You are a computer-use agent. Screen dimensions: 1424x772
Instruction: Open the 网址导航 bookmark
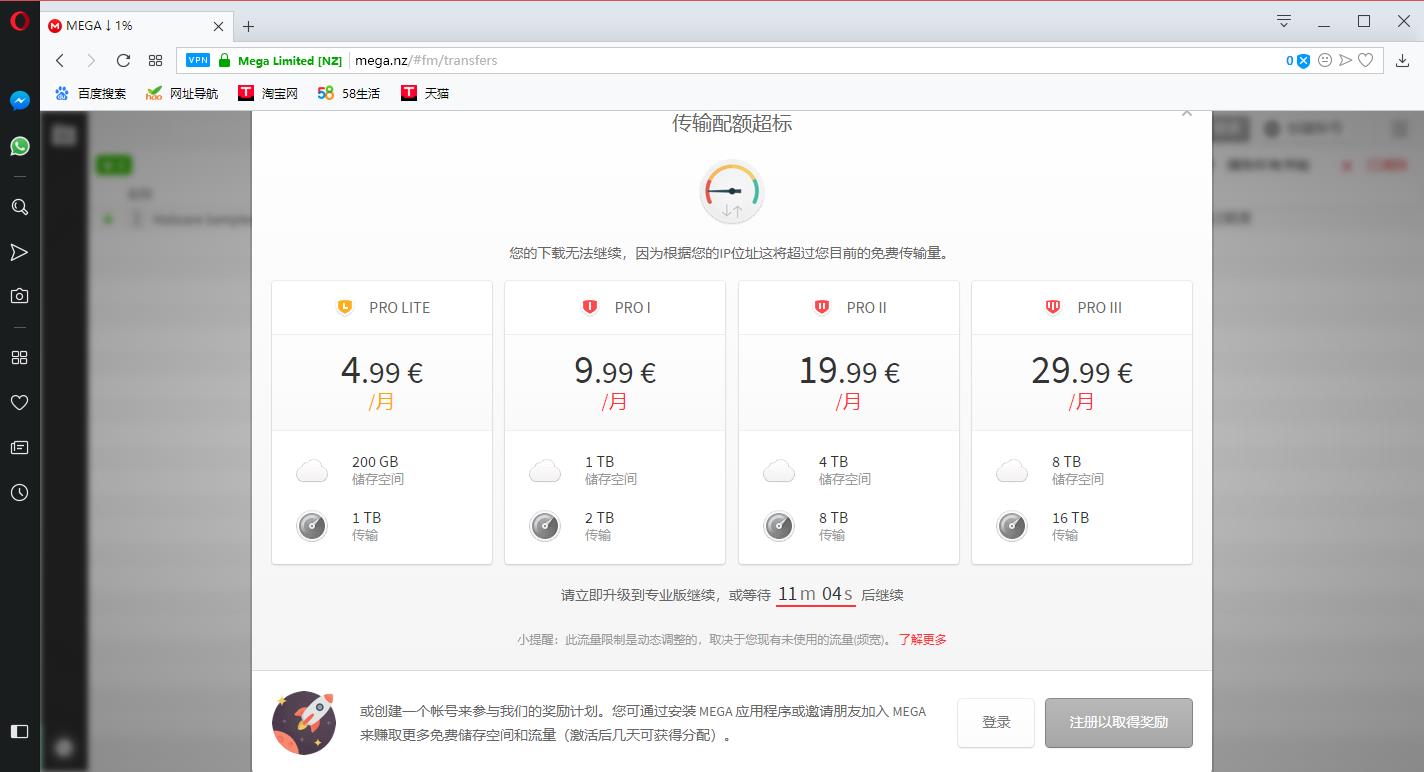[182, 93]
